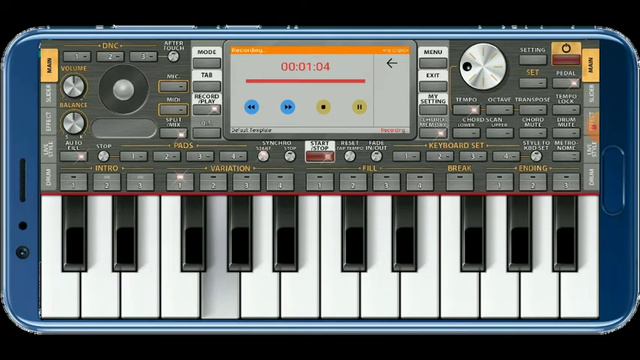Select DNC button 1

click(x=77, y=56)
